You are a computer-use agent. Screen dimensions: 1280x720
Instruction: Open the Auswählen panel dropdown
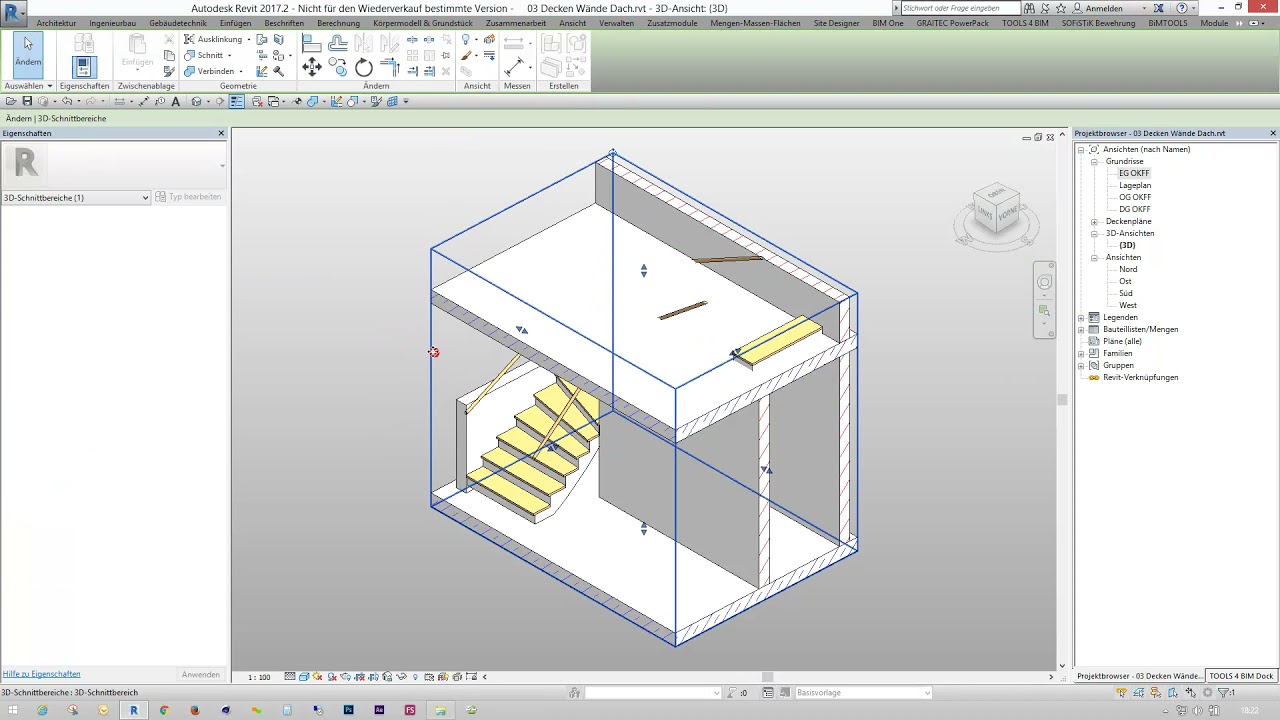coord(28,86)
